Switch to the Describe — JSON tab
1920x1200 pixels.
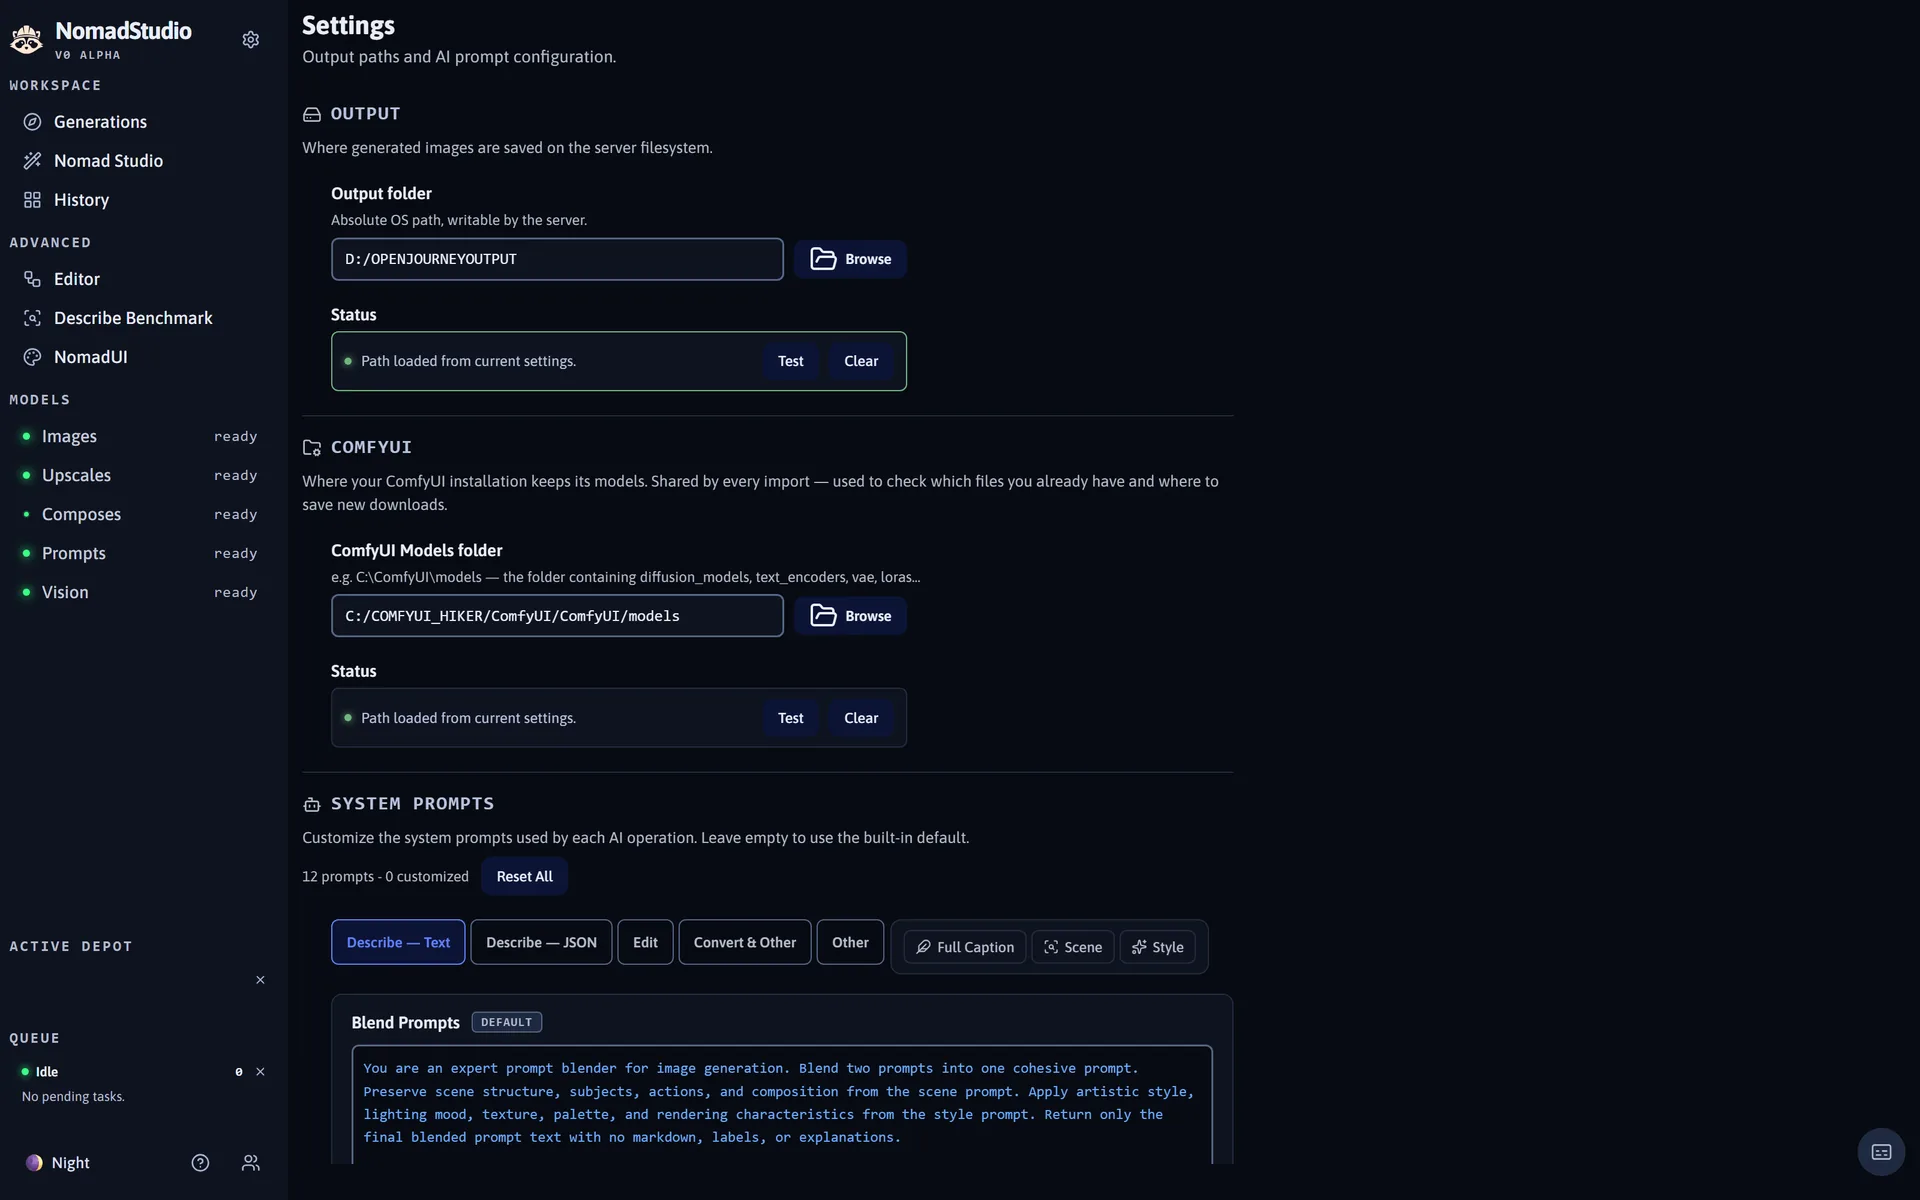tap(541, 943)
